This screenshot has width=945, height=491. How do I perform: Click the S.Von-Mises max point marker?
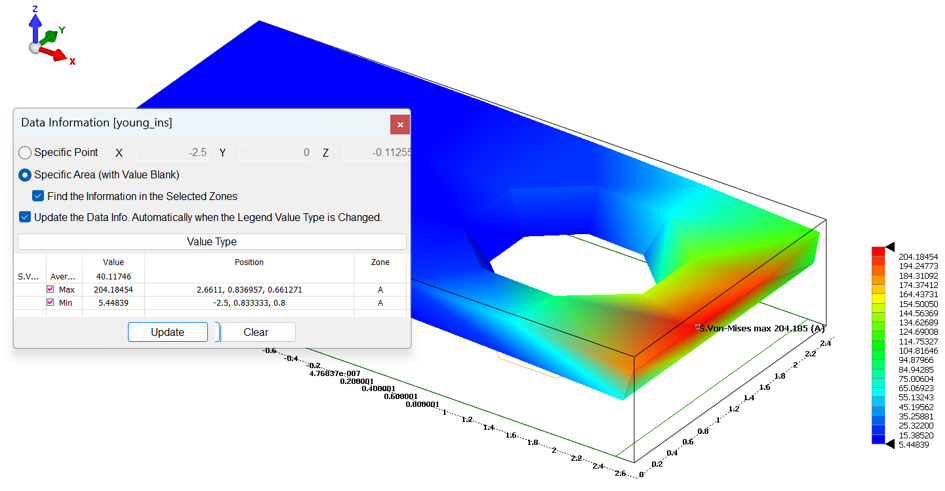coord(698,327)
